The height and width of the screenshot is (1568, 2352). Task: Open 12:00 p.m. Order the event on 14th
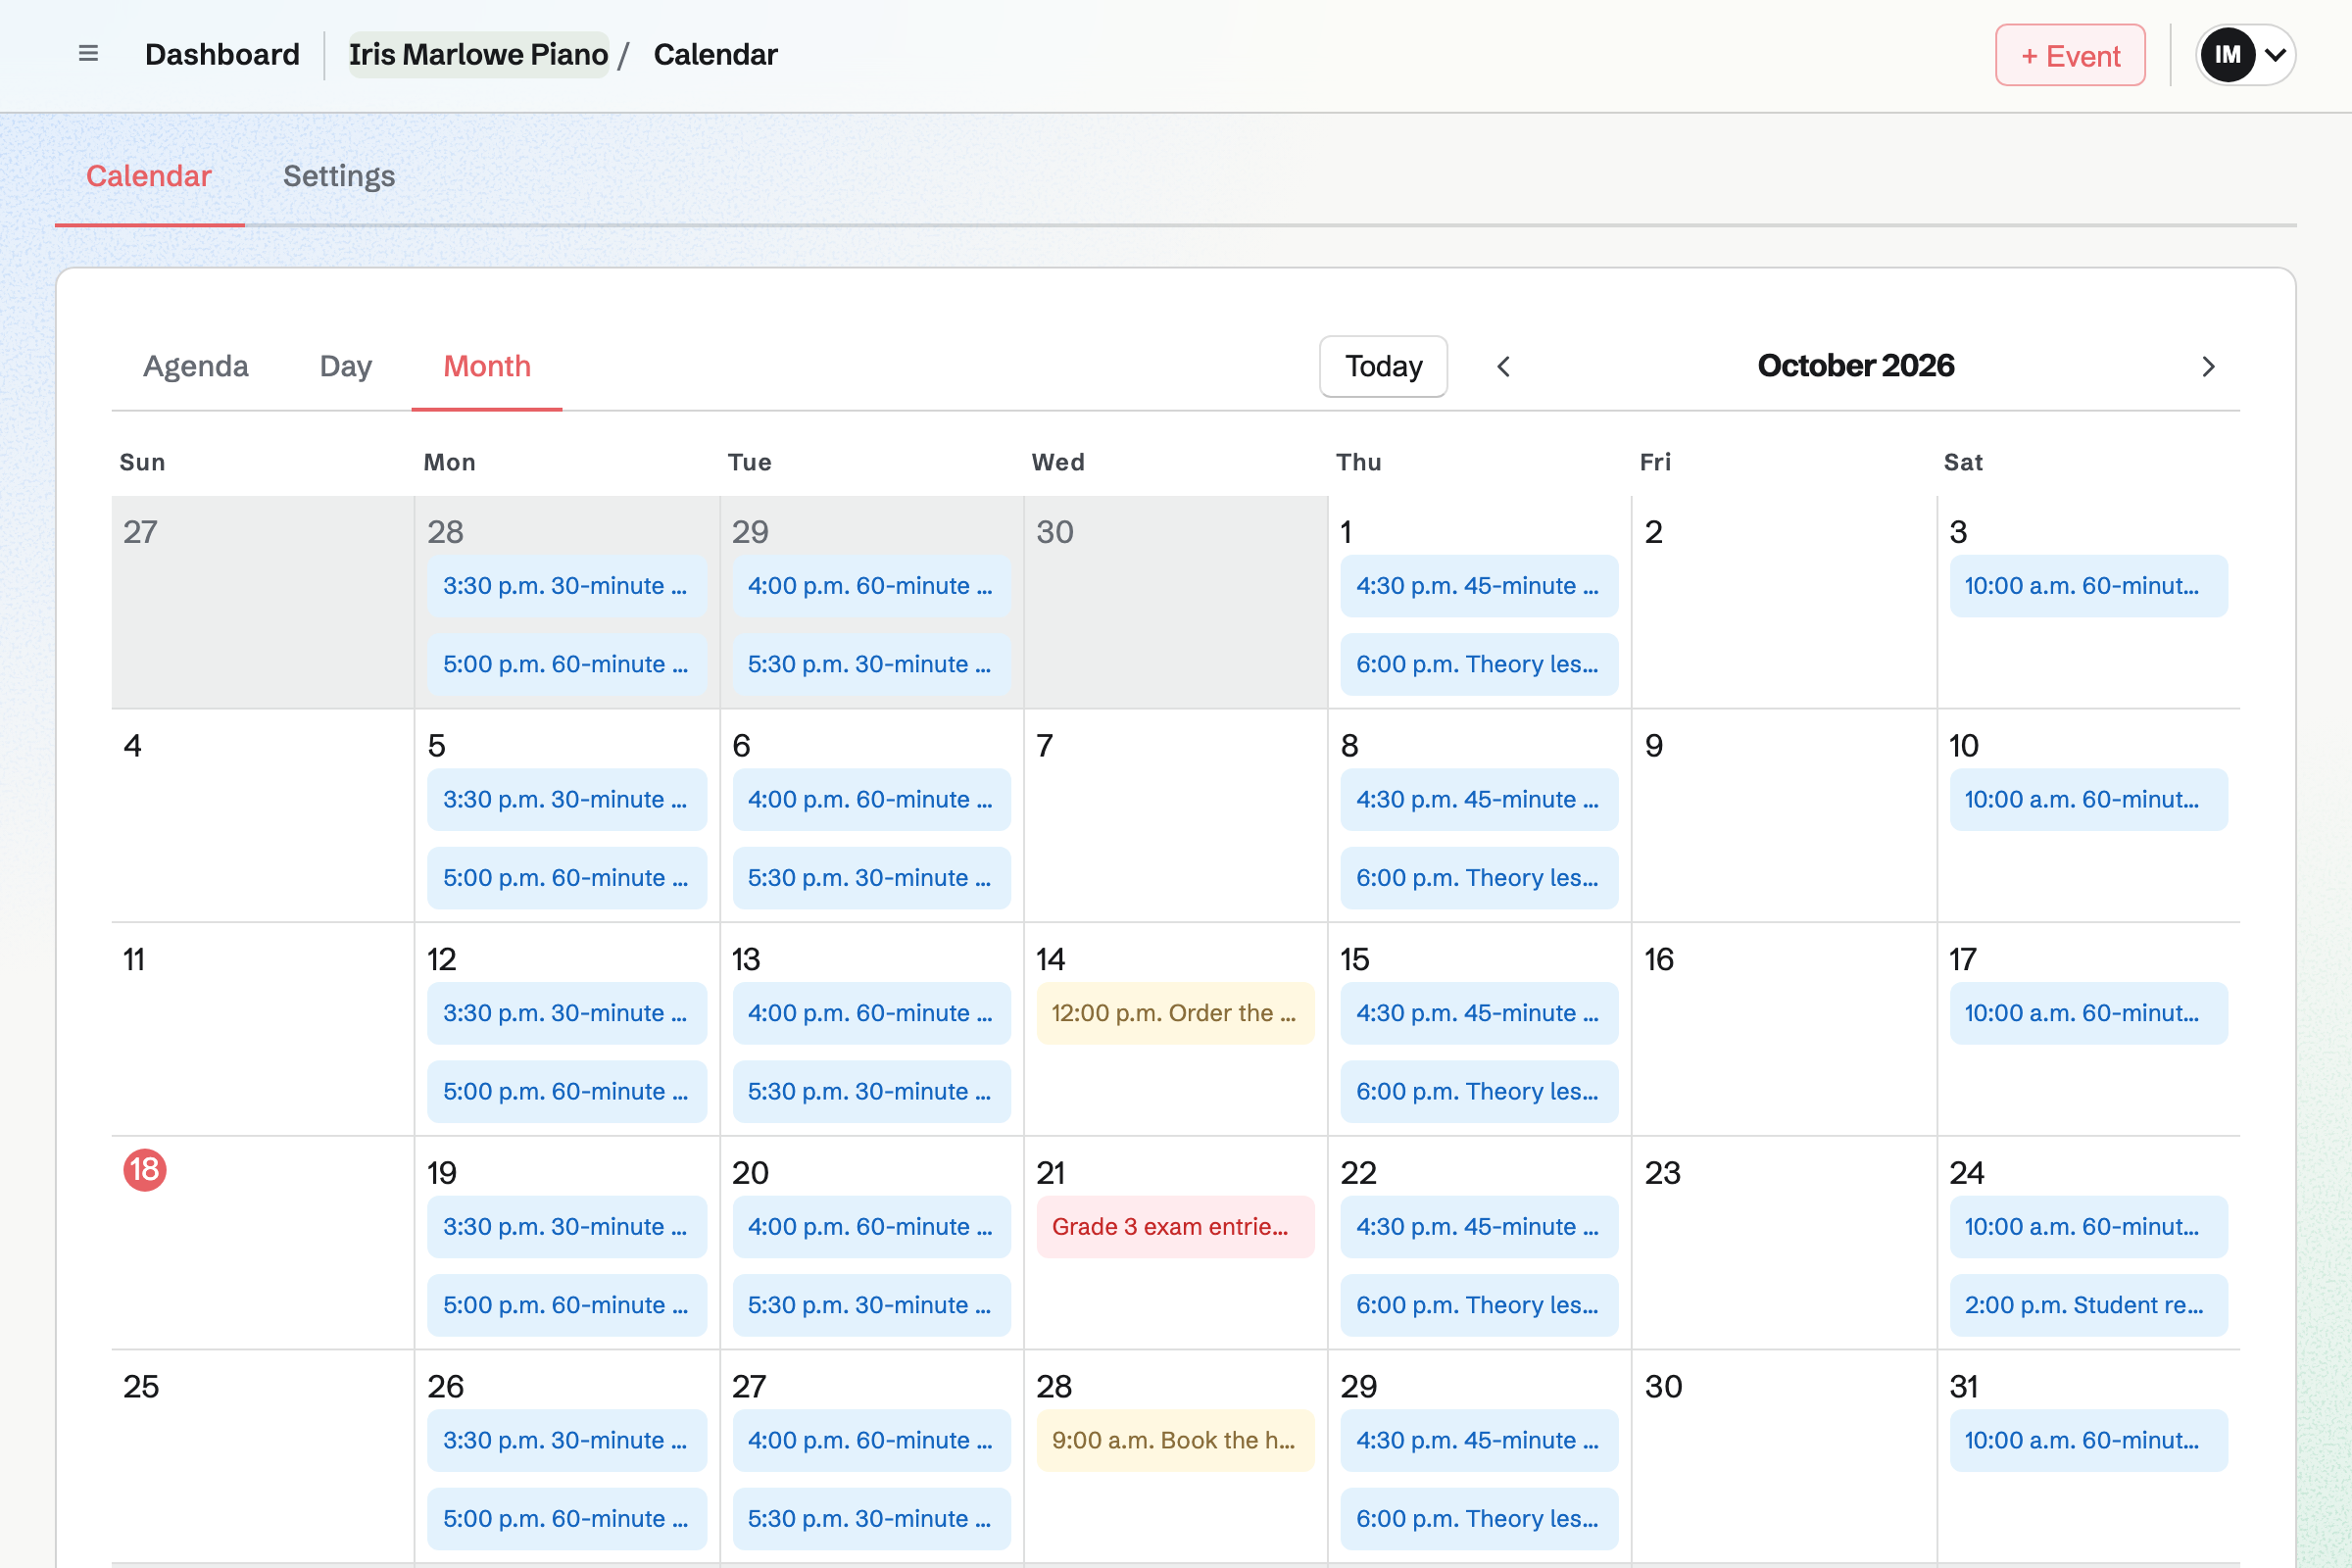1176,1013
